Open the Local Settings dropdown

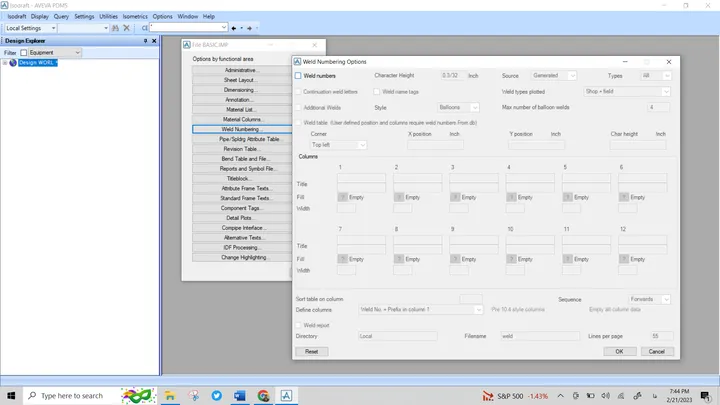30,28
